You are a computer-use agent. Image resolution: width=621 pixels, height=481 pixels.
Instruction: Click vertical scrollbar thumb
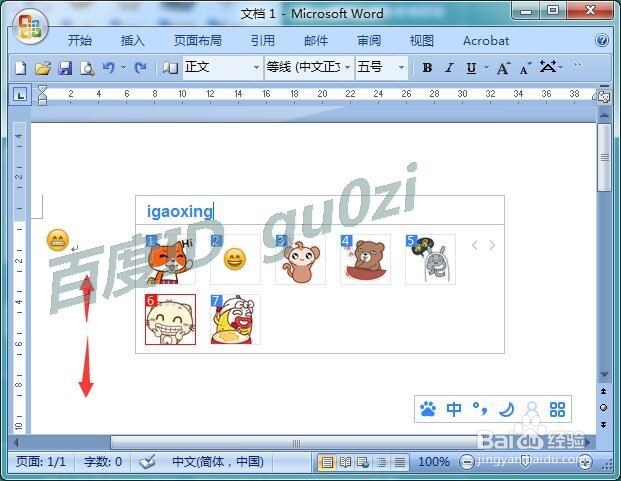coord(604,158)
